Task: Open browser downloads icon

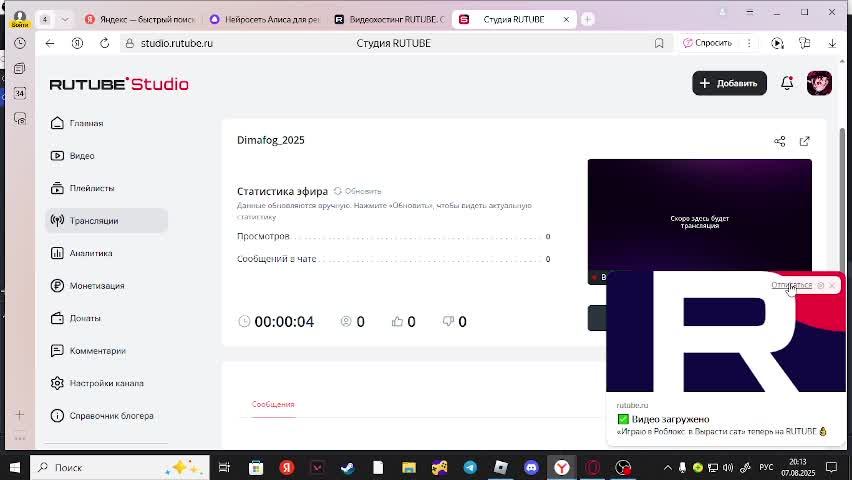Action: point(832,43)
